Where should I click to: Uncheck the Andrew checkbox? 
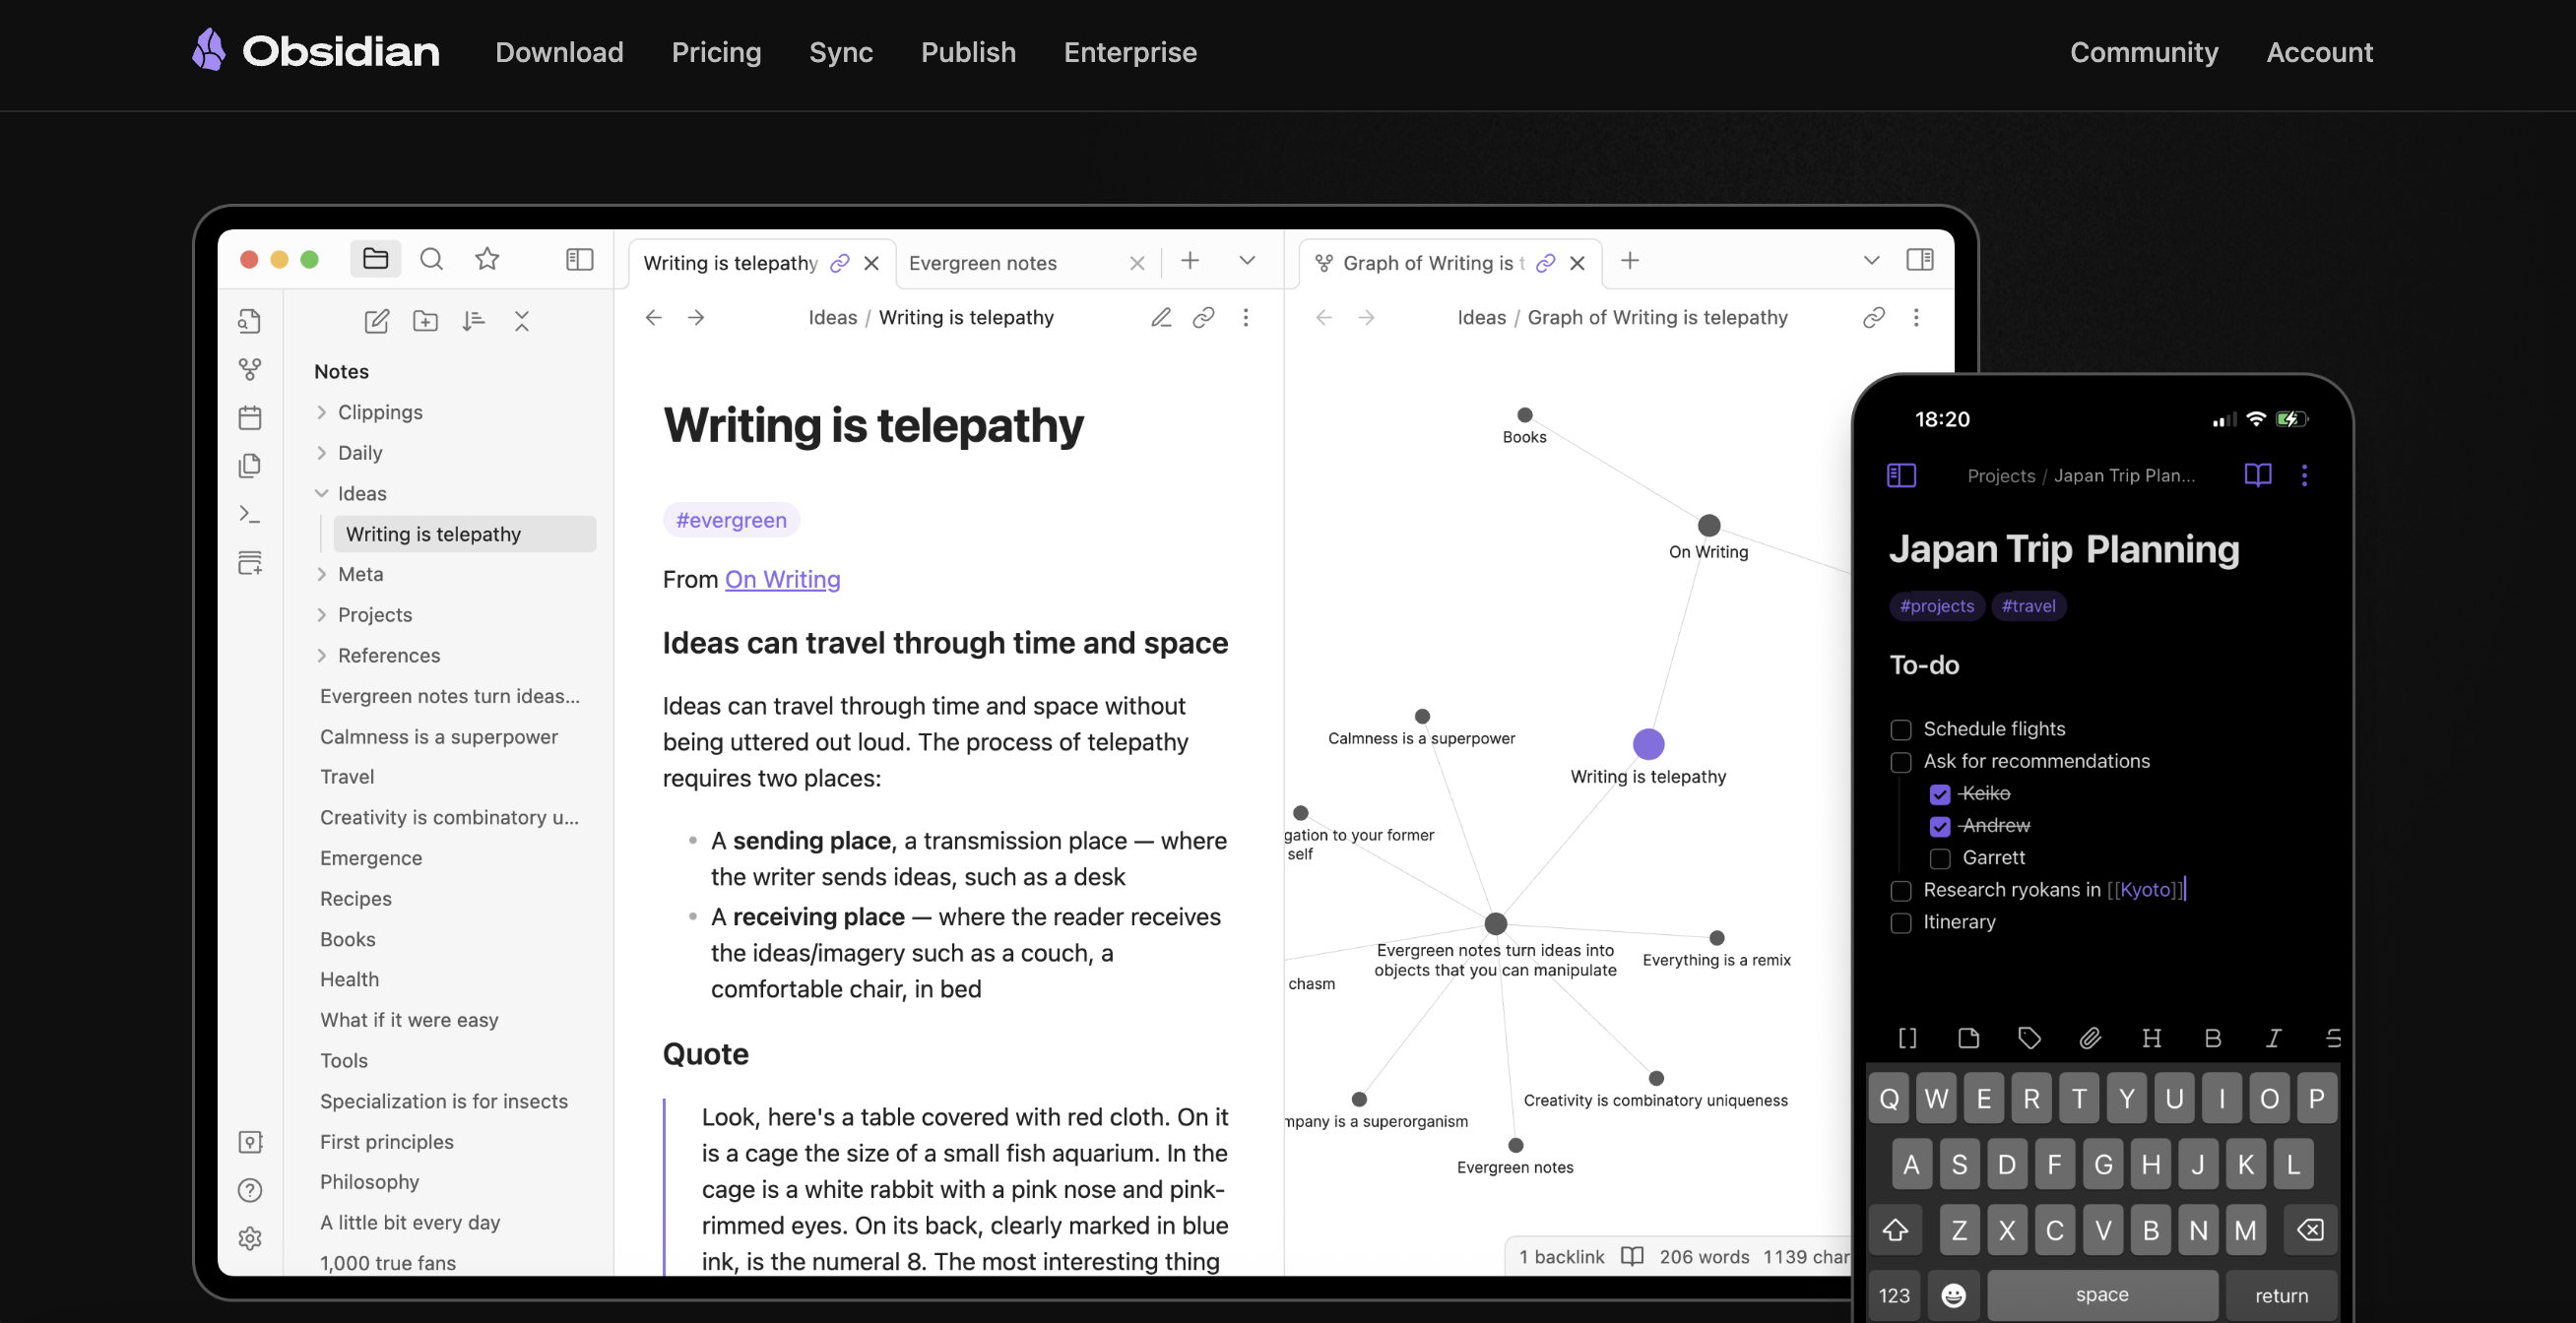(1939, 826)
